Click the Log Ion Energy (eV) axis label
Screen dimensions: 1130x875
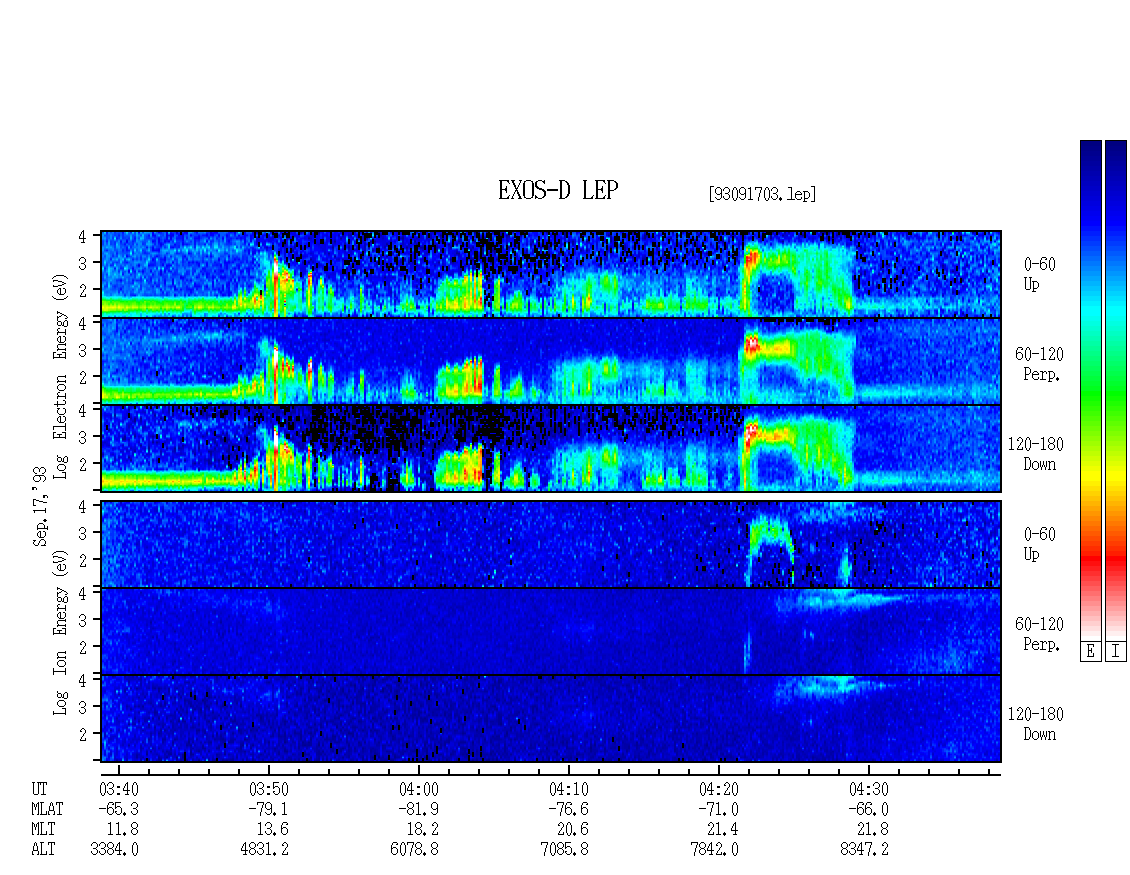pos(61,632)
